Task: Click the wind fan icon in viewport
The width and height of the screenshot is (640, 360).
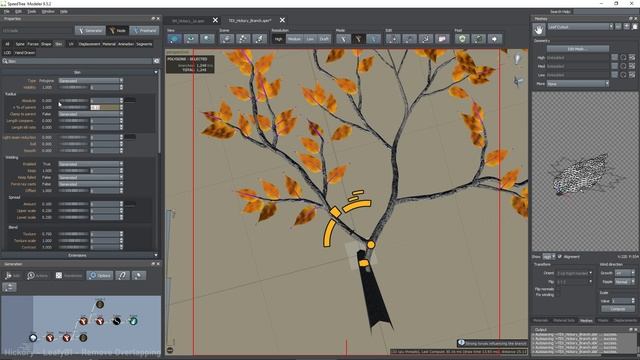Action: pyautogui.click(x=518, y=81)
